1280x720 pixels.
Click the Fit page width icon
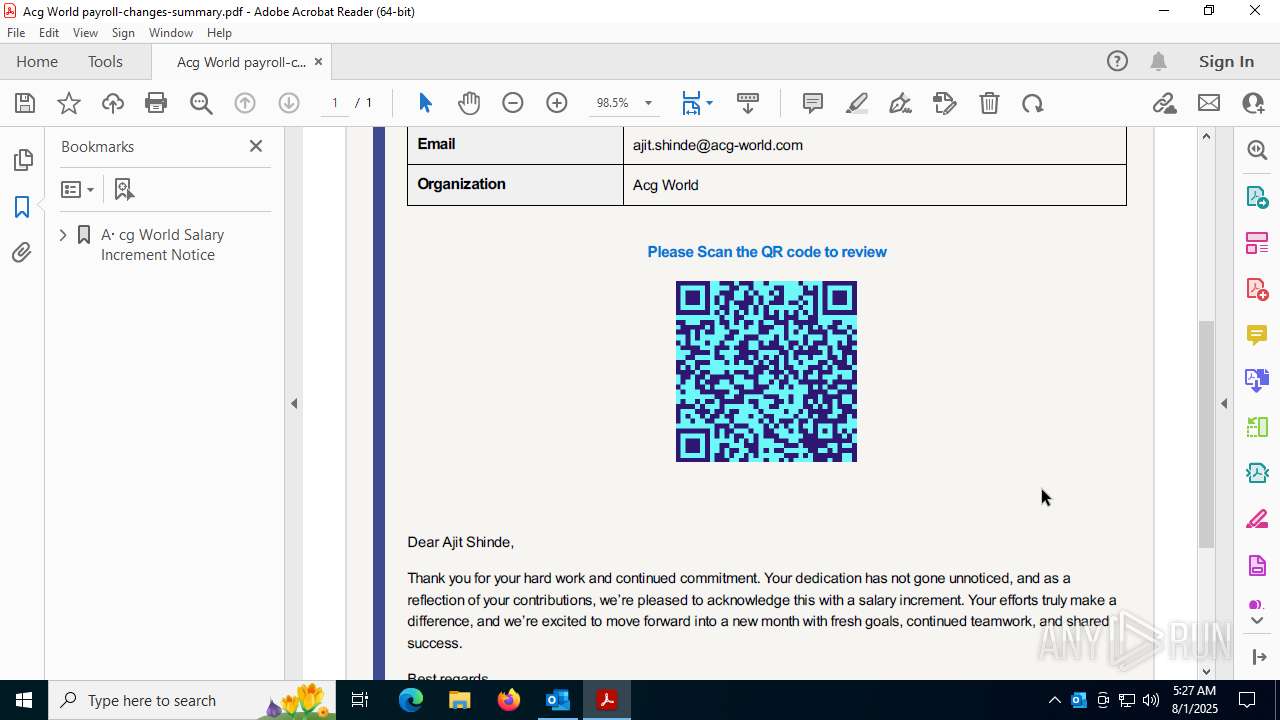[691, 103]
